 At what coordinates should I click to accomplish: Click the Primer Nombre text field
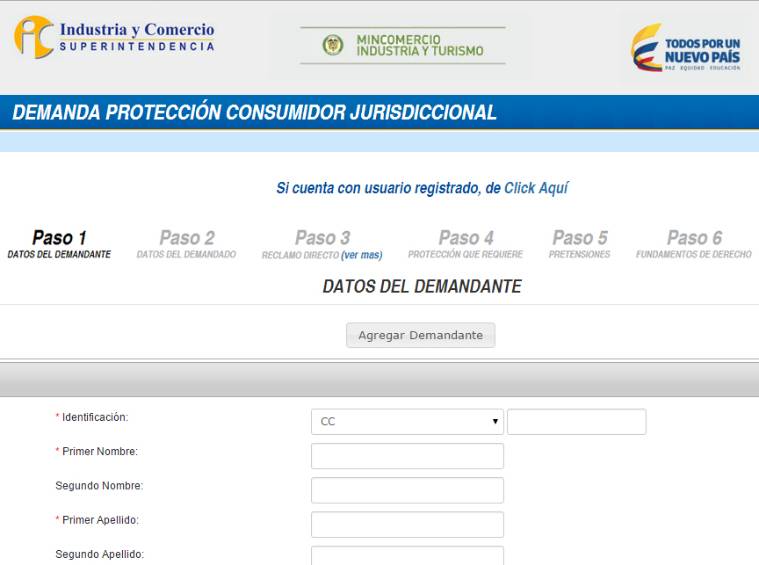click(407, 456)
